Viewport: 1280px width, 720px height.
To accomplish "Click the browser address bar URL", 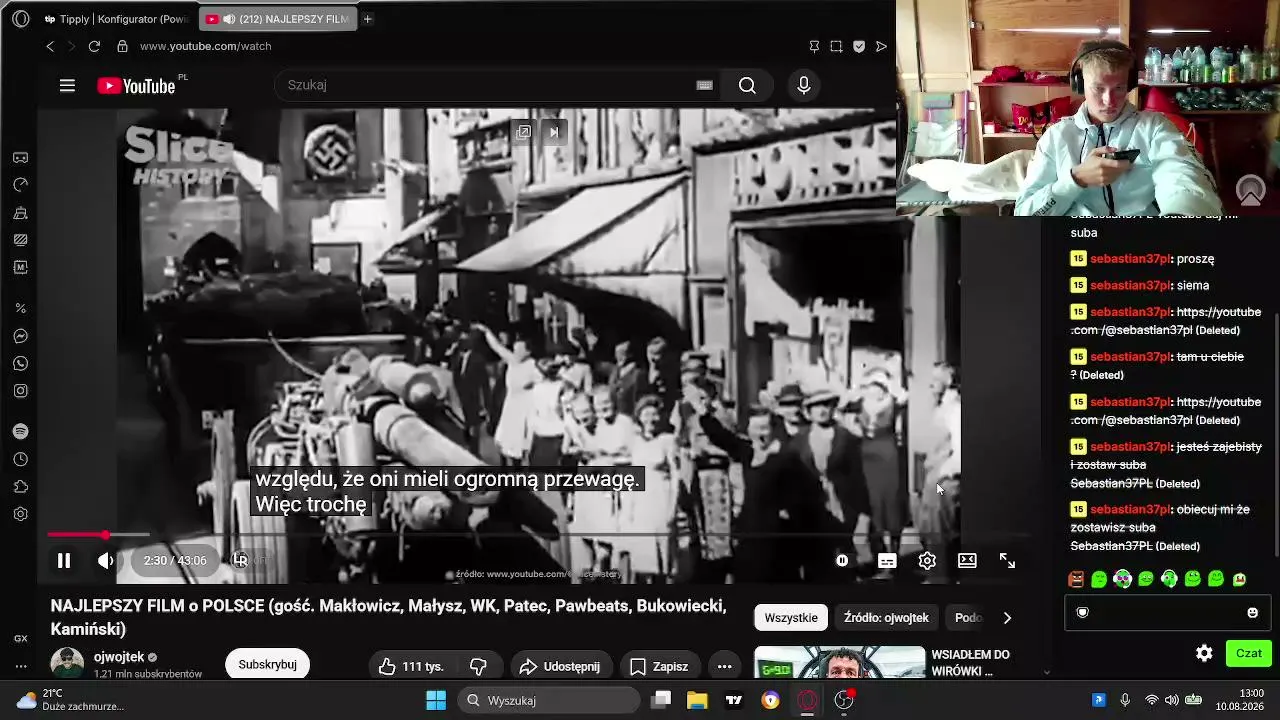I will (205, 46).
